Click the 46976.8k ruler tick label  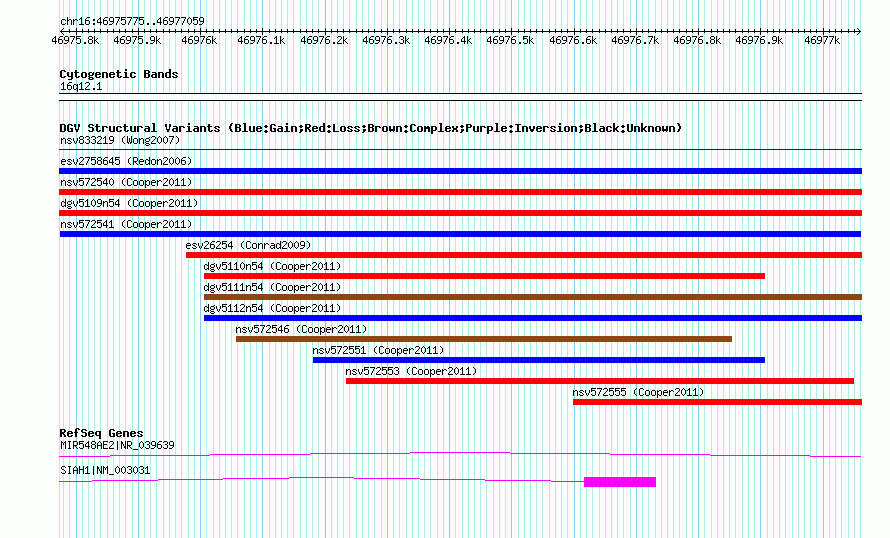696,40
